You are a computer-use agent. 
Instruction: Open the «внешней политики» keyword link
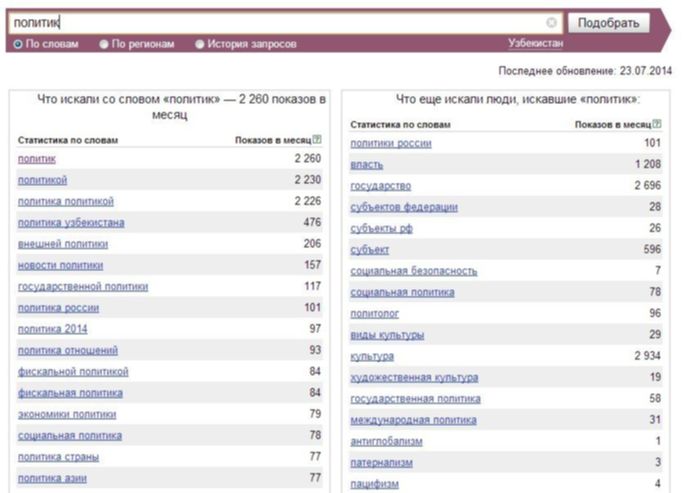pos(63,244)
